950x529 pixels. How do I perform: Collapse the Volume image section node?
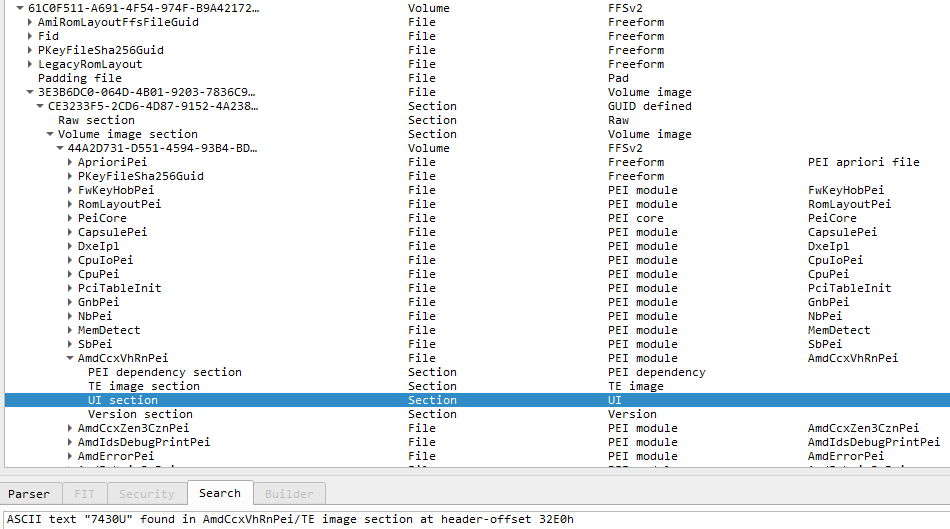50,134
